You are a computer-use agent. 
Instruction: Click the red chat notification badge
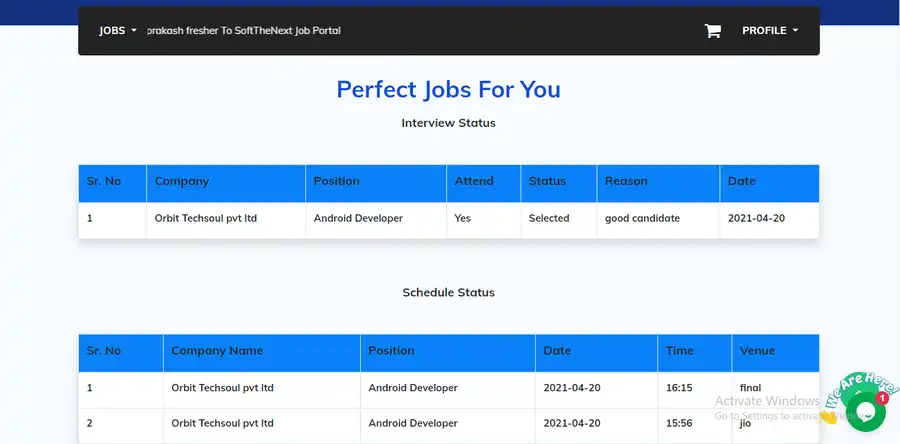(x=882, y=398)
